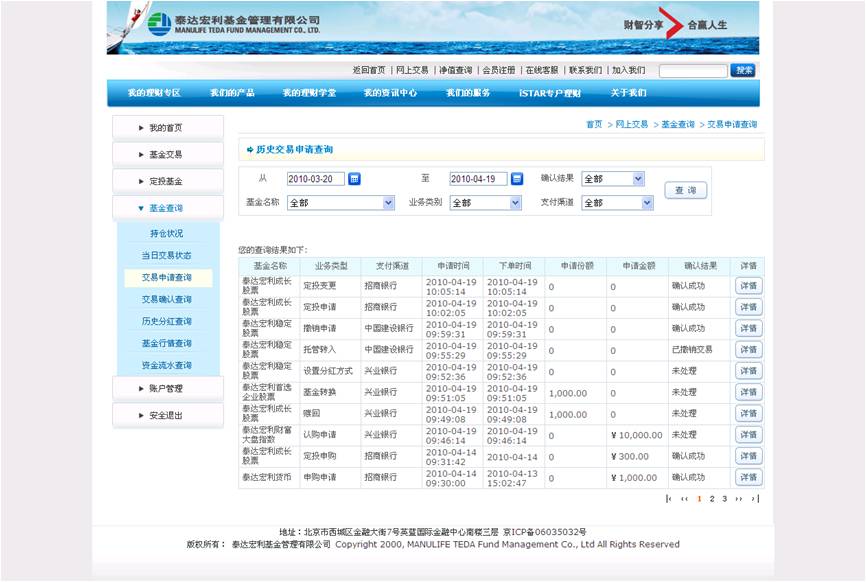The width and height of the screenshot is (866, 582).
Task: Select 基金行情查询 in the sidebar submenu
Action: click(x=167, y=343)
